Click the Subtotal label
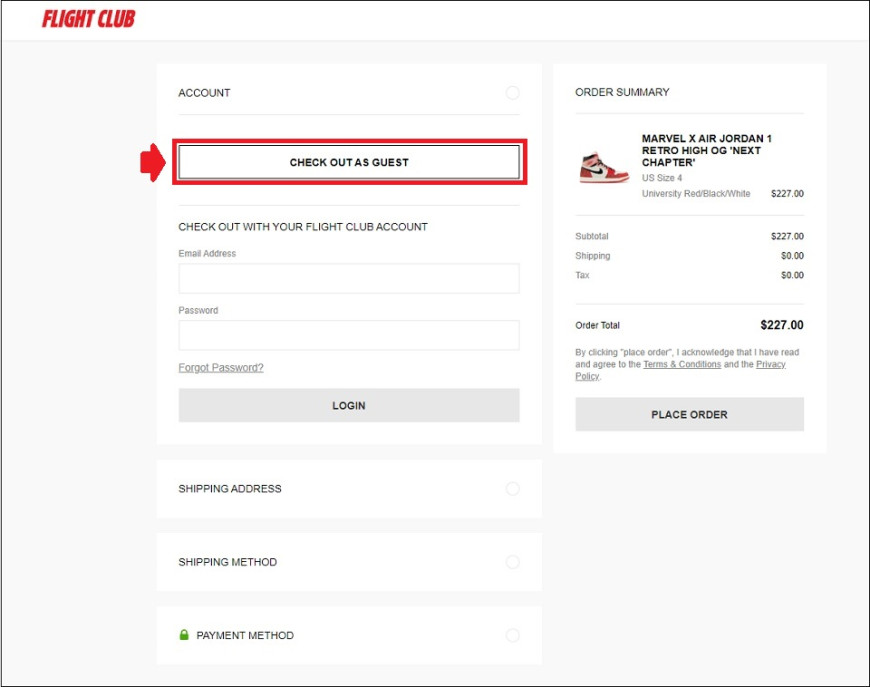Viewport: 870px width, 687px height. [x=591, y=236]
